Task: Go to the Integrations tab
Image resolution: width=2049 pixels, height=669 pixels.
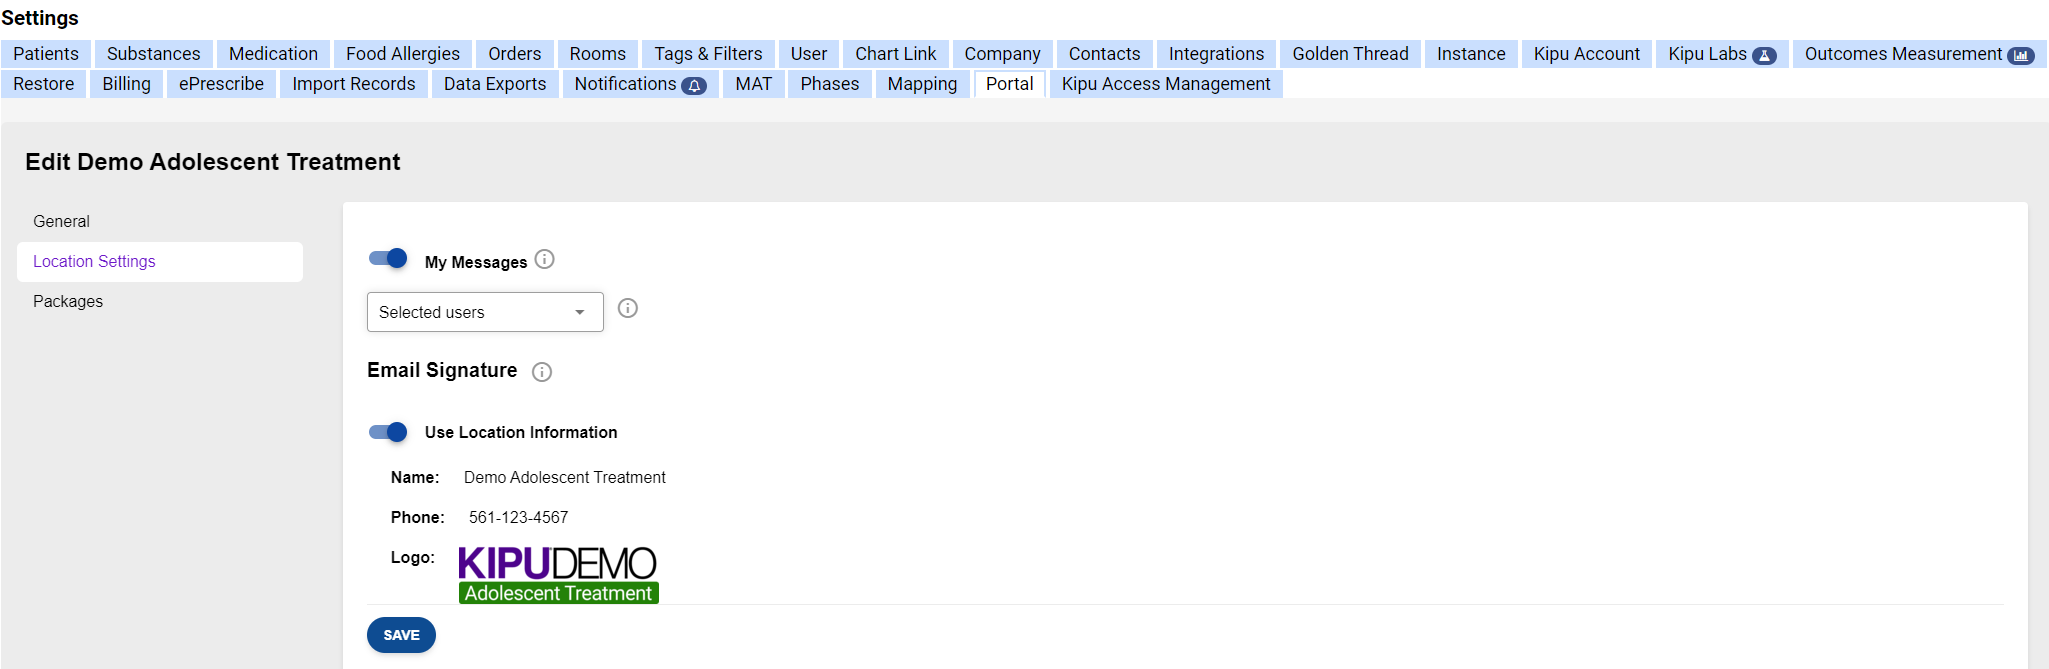Action: coord(1215,54)
